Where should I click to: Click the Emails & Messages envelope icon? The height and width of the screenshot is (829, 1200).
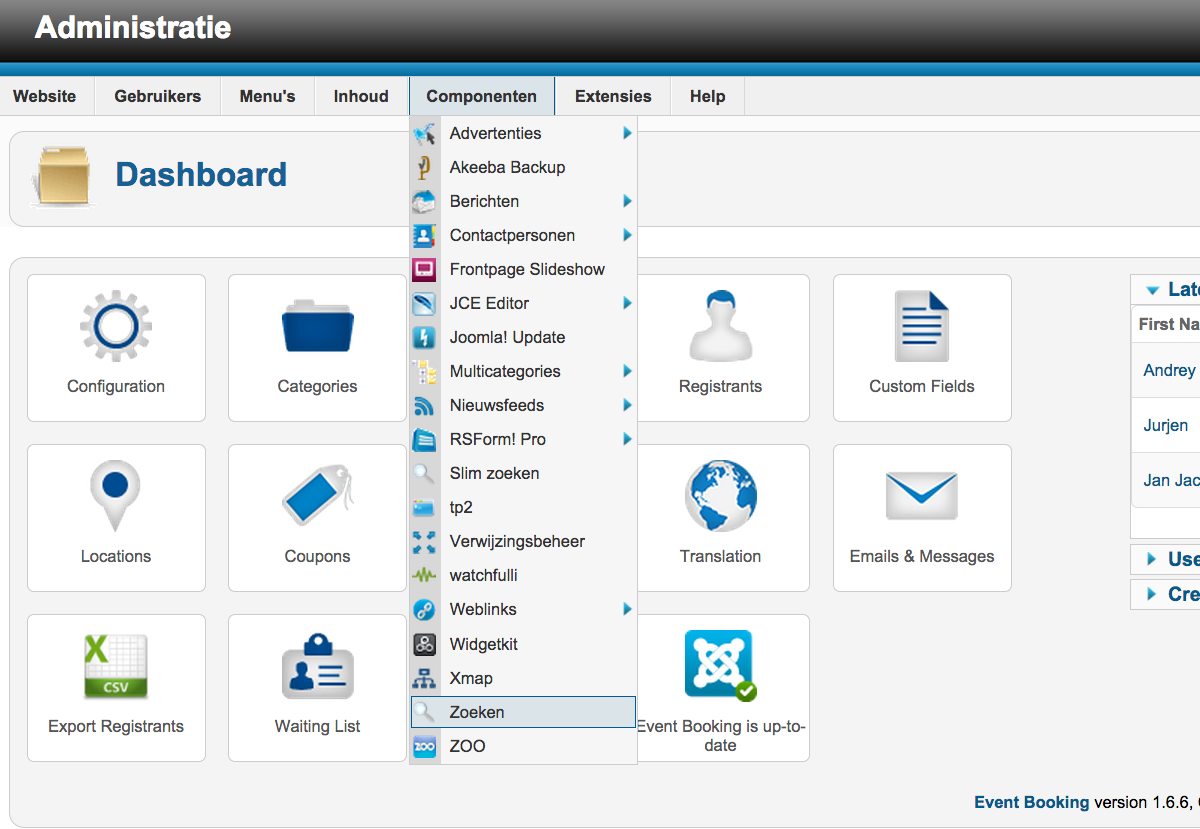click(x=921, y=496)
